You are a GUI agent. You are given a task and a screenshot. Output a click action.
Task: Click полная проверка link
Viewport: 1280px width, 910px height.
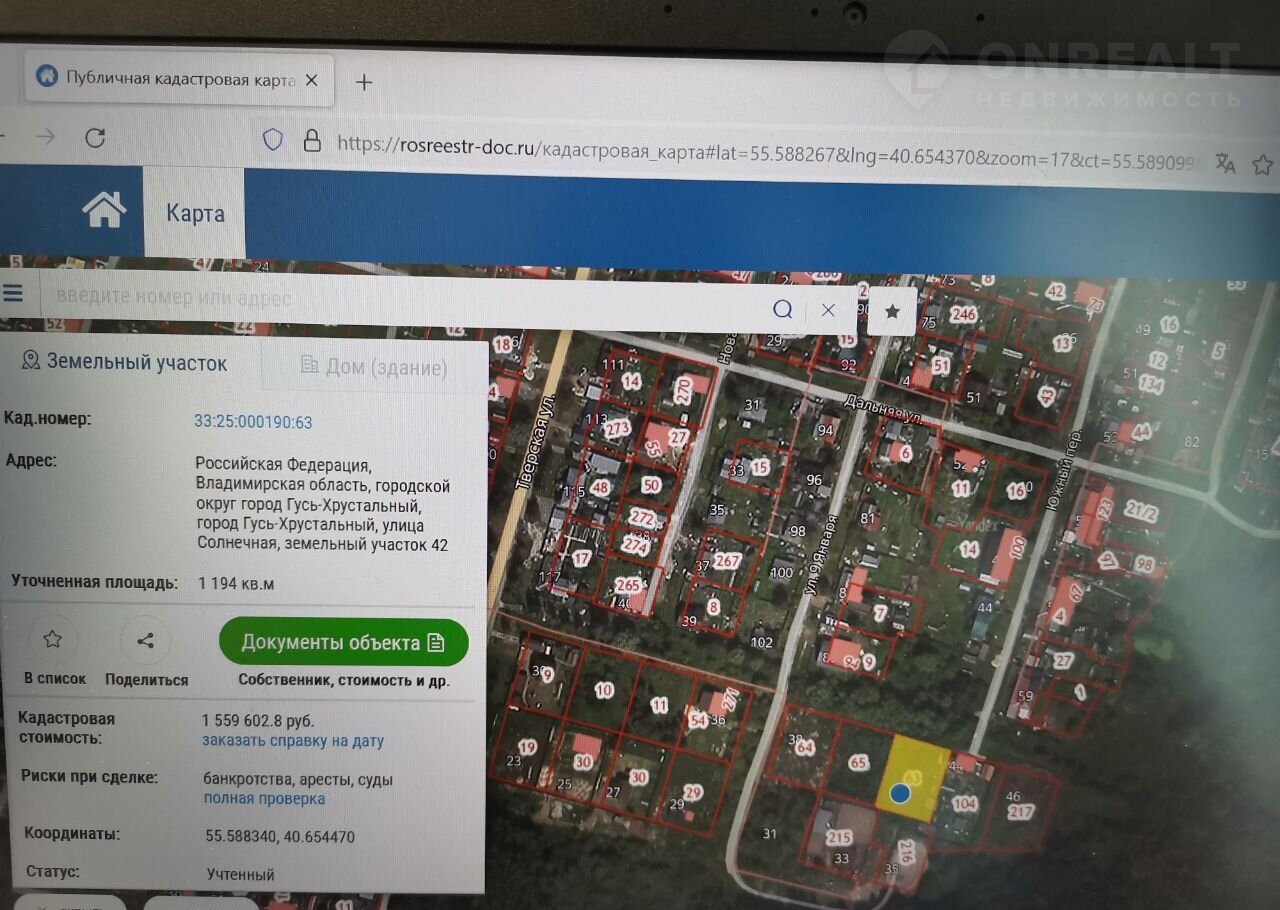click(x=264, y=799)
